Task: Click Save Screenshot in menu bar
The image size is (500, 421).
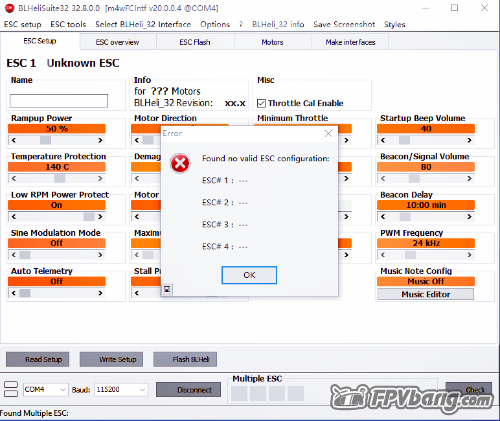Action: click(344, 24)
